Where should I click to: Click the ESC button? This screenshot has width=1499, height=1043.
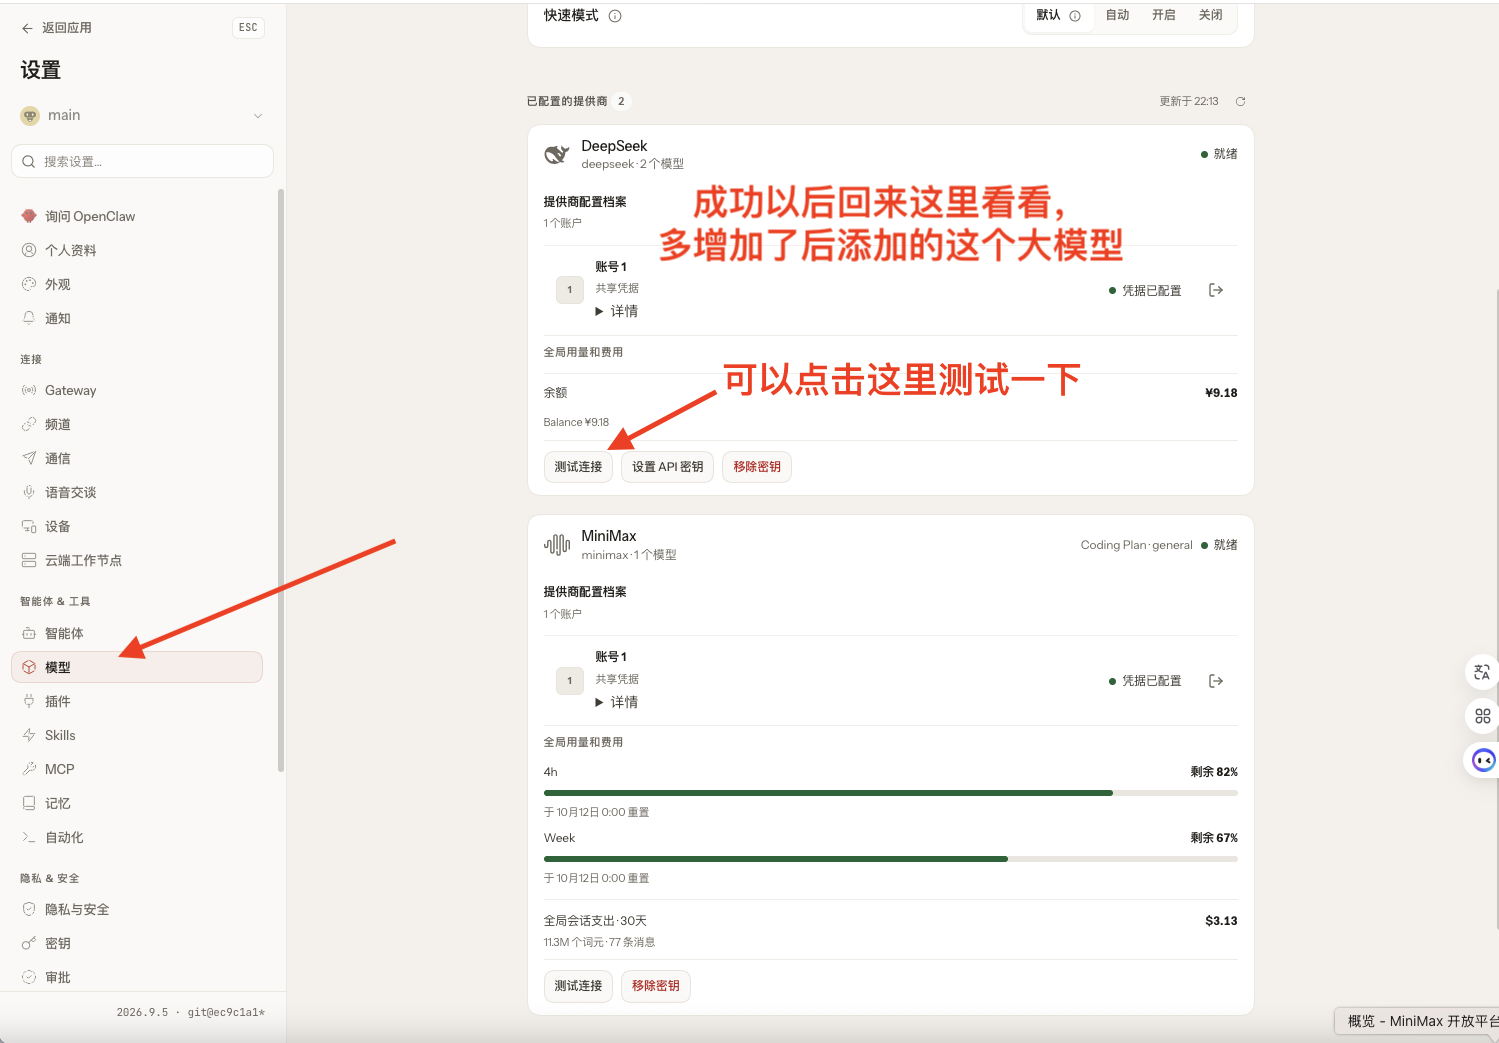click(x=248, y=28)
